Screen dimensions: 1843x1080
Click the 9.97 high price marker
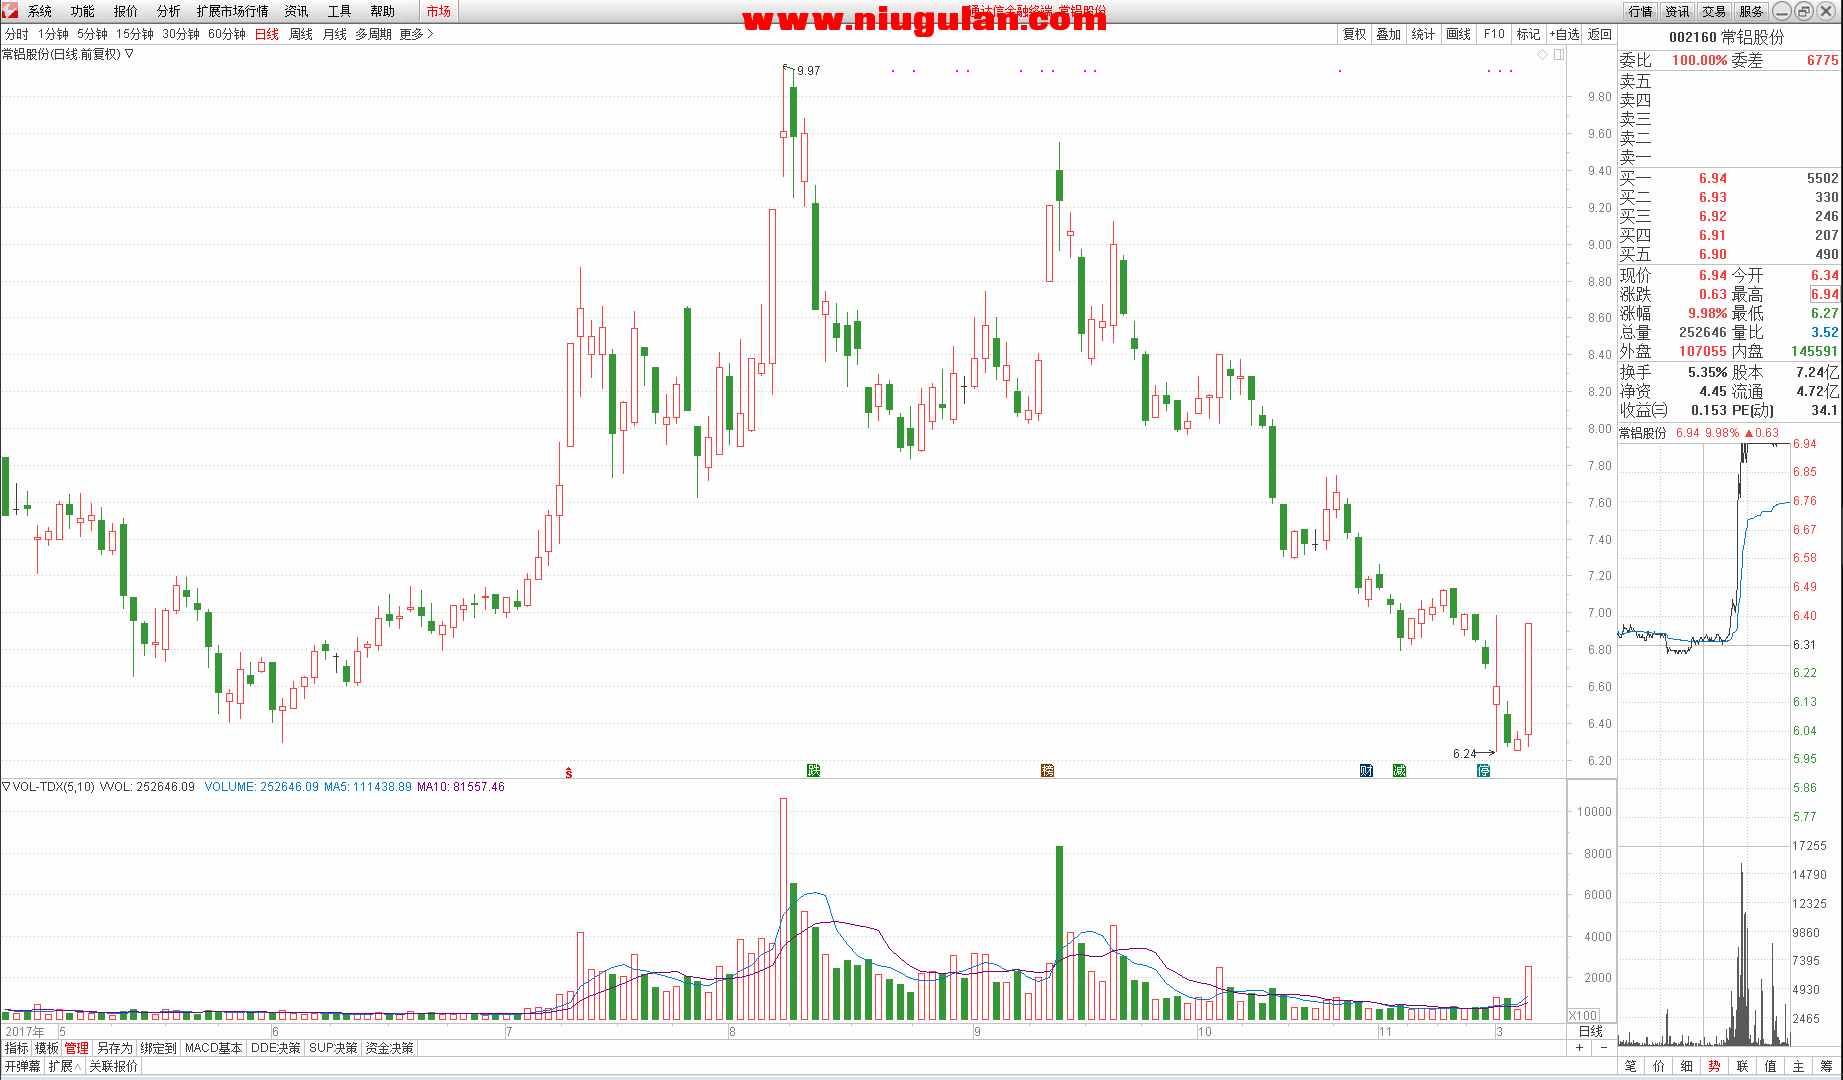(808, 71)
